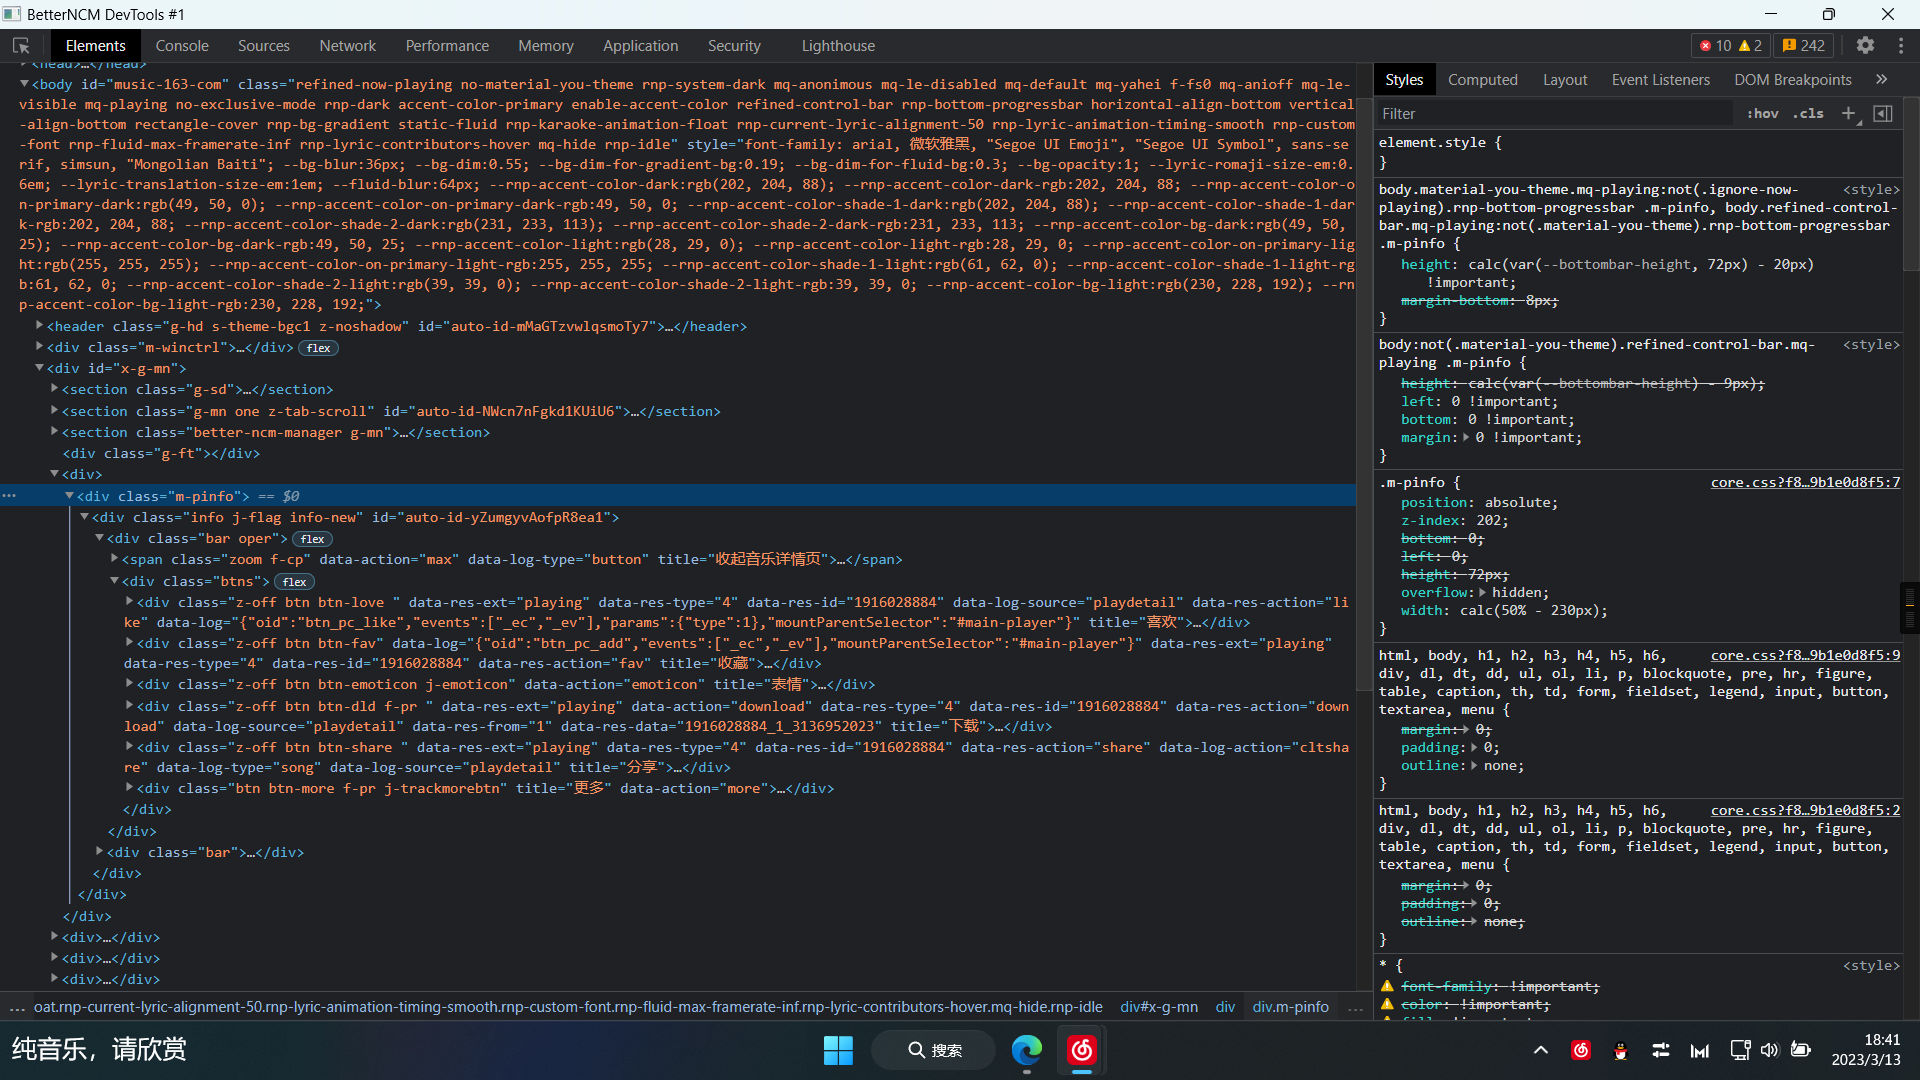Open DevTools settings gear
1920x1080 pixels.
tap(1866, 45)
